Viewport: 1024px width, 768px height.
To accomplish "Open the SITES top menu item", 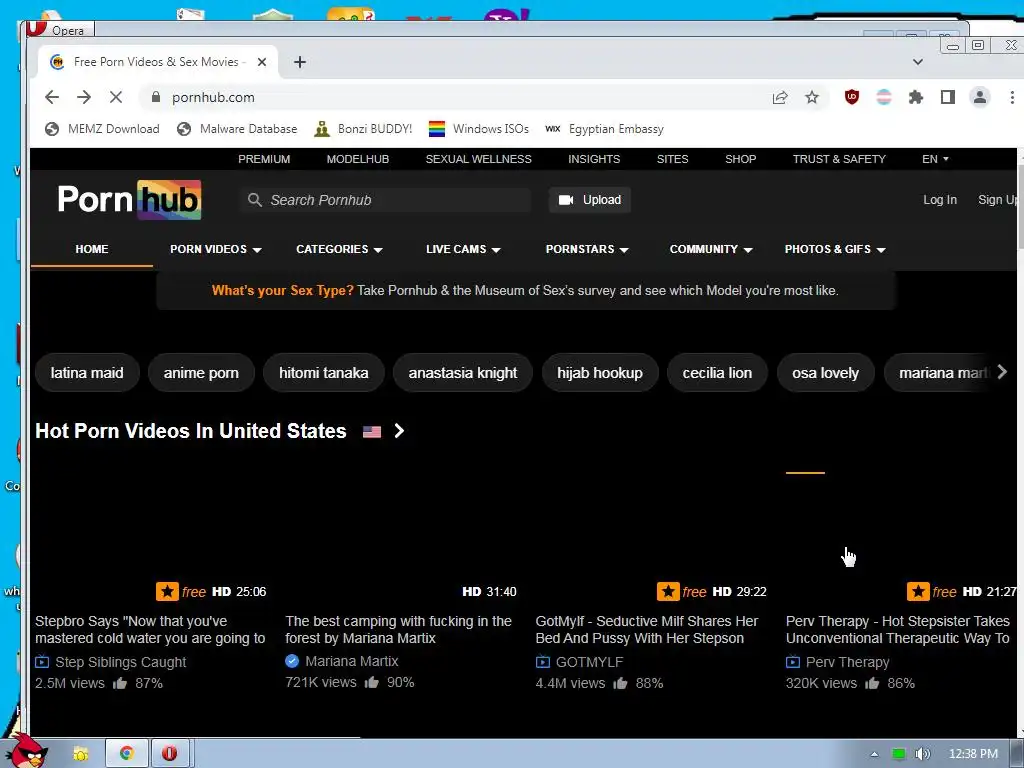I will (x=673, y=159).
